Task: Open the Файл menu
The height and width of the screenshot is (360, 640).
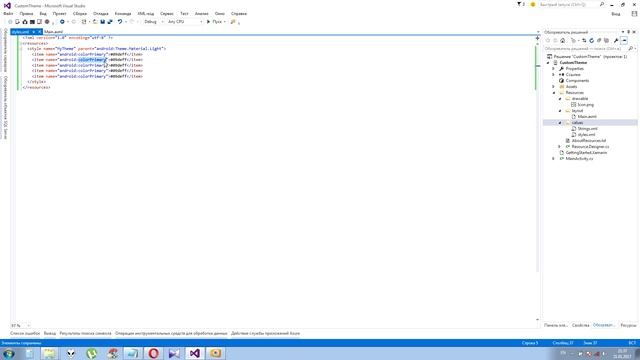Action: click(x=8, y=13)
